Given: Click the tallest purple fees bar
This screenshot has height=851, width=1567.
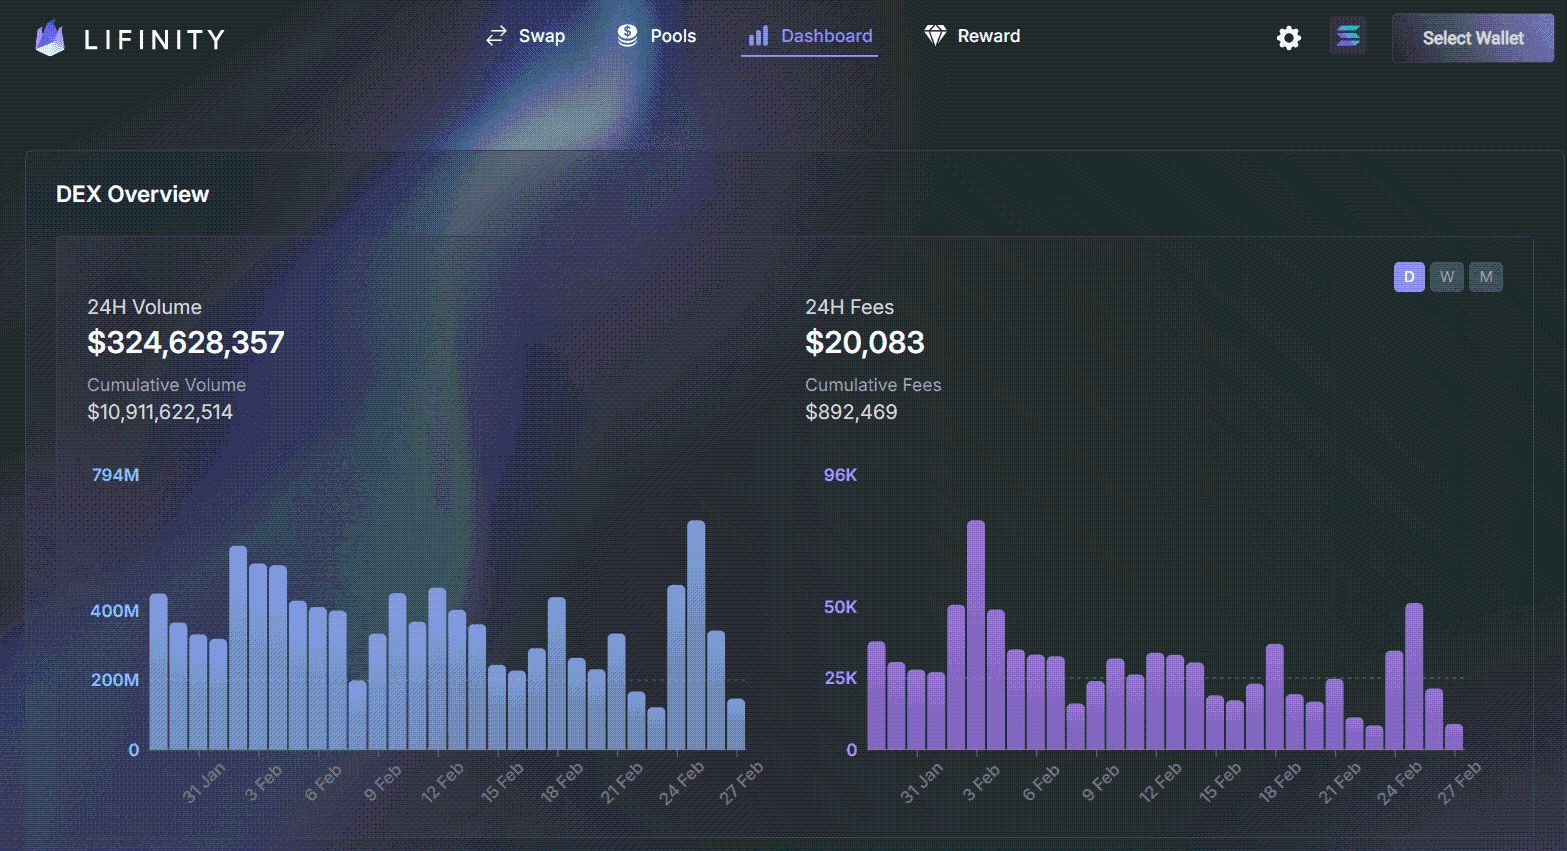Looking at the screenshot, I should (976, 630).
